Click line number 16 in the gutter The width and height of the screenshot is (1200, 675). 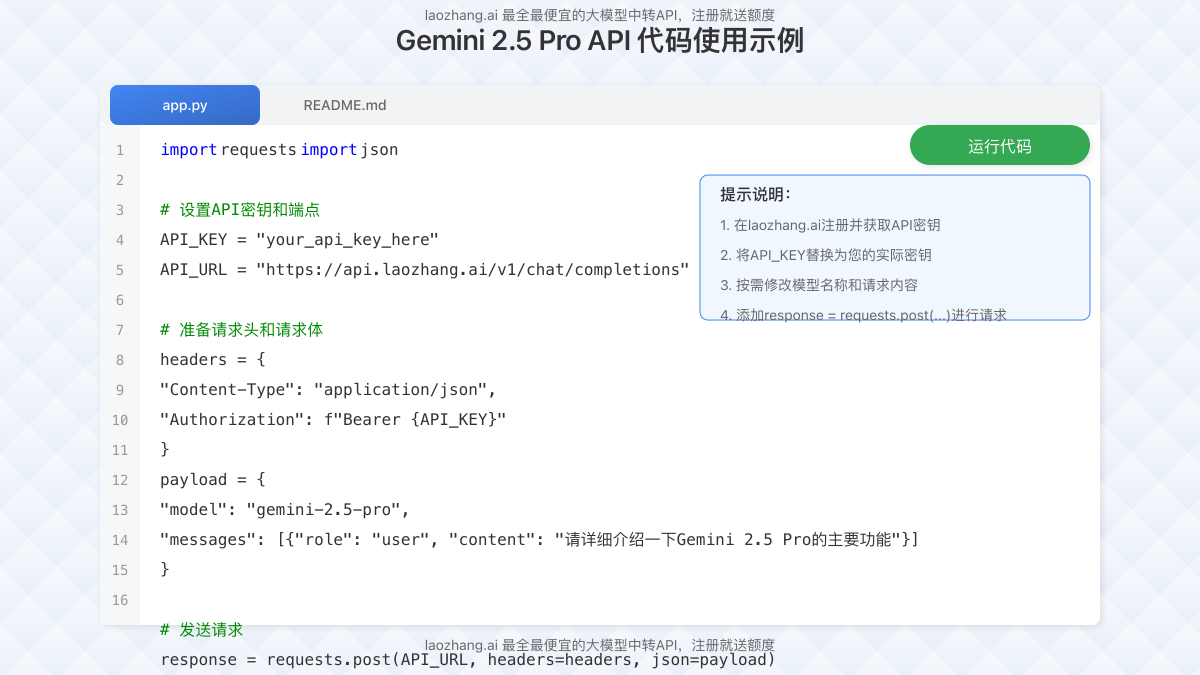120,600
